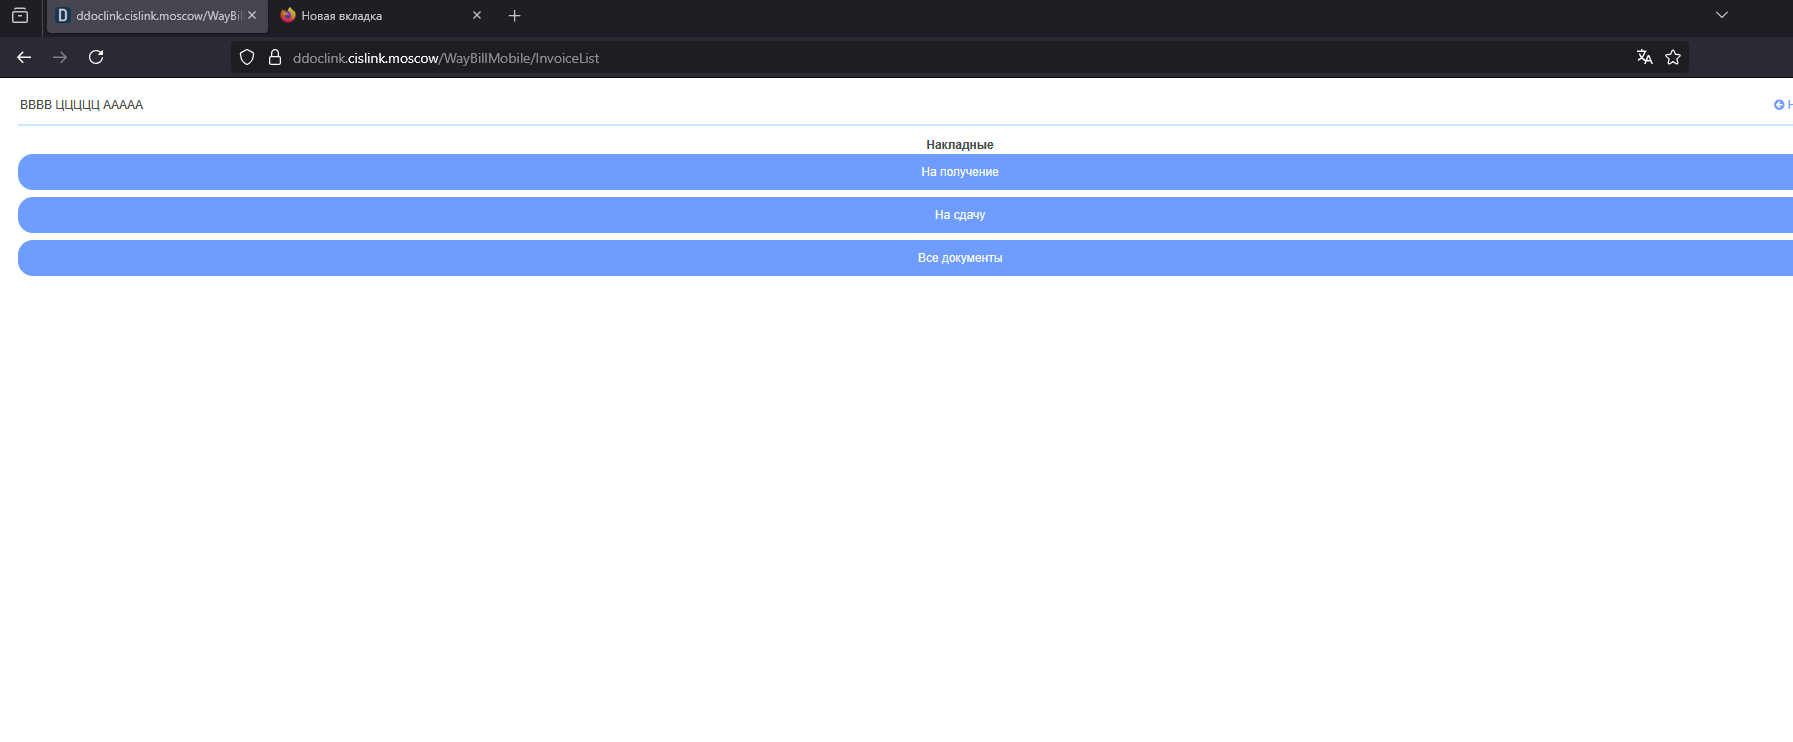Image resolution: width=1793 pixels, height=742 pixels.
Task: Reload the current page
Action: (x=96, y=57)
